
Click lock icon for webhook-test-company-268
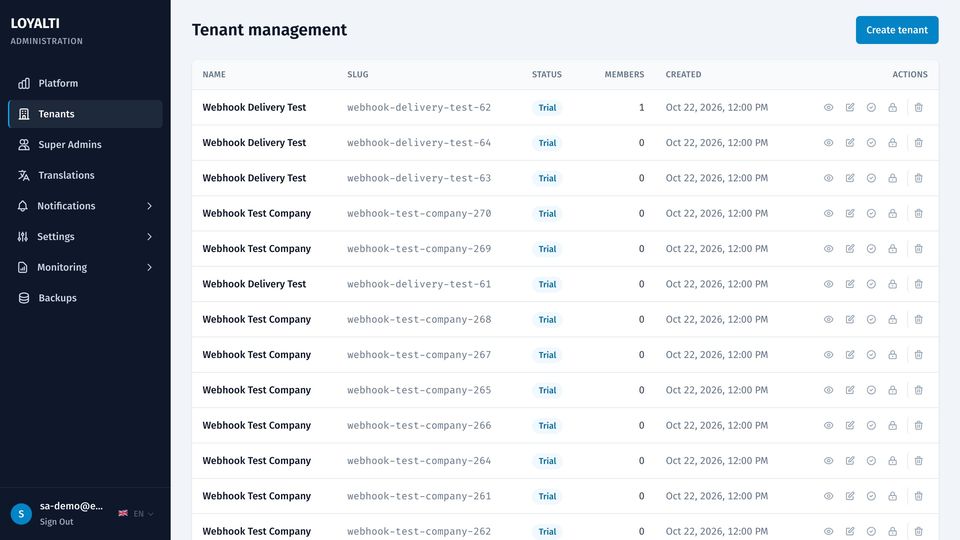pyautogui.click(x=893, y=320)
